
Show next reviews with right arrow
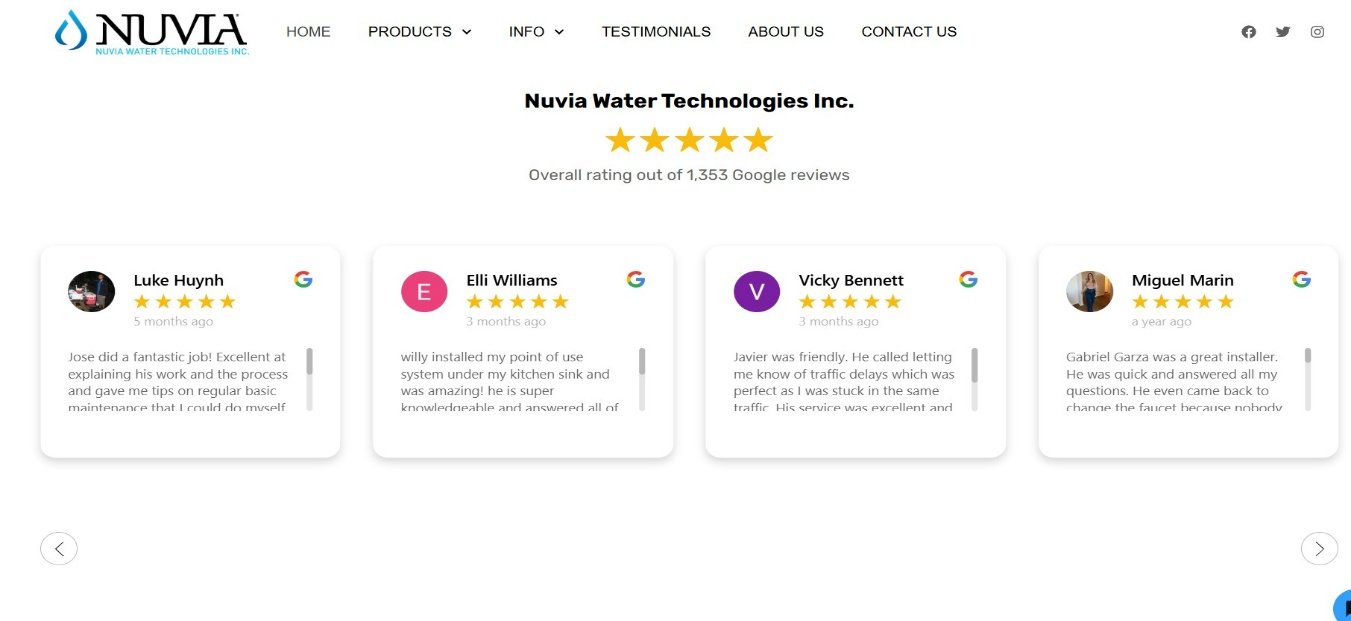point(1319,548)
